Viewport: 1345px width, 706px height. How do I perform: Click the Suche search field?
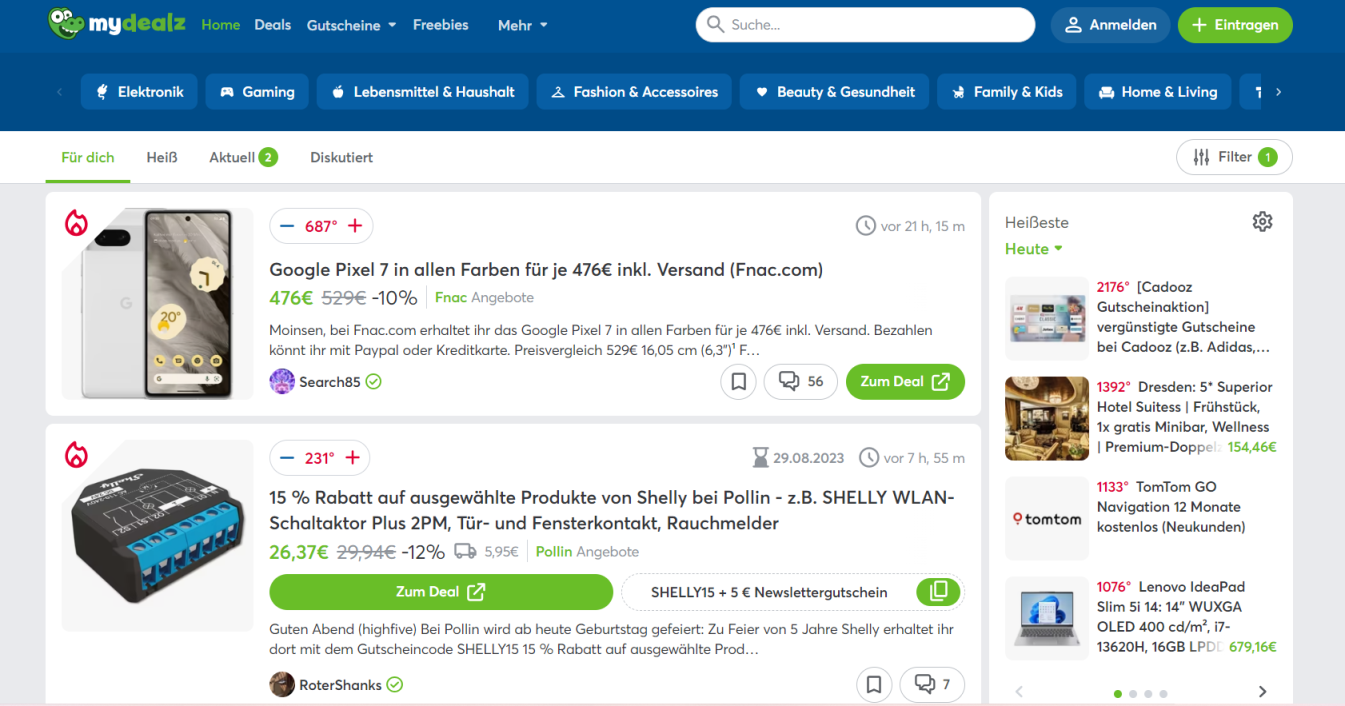pos(865,25)
